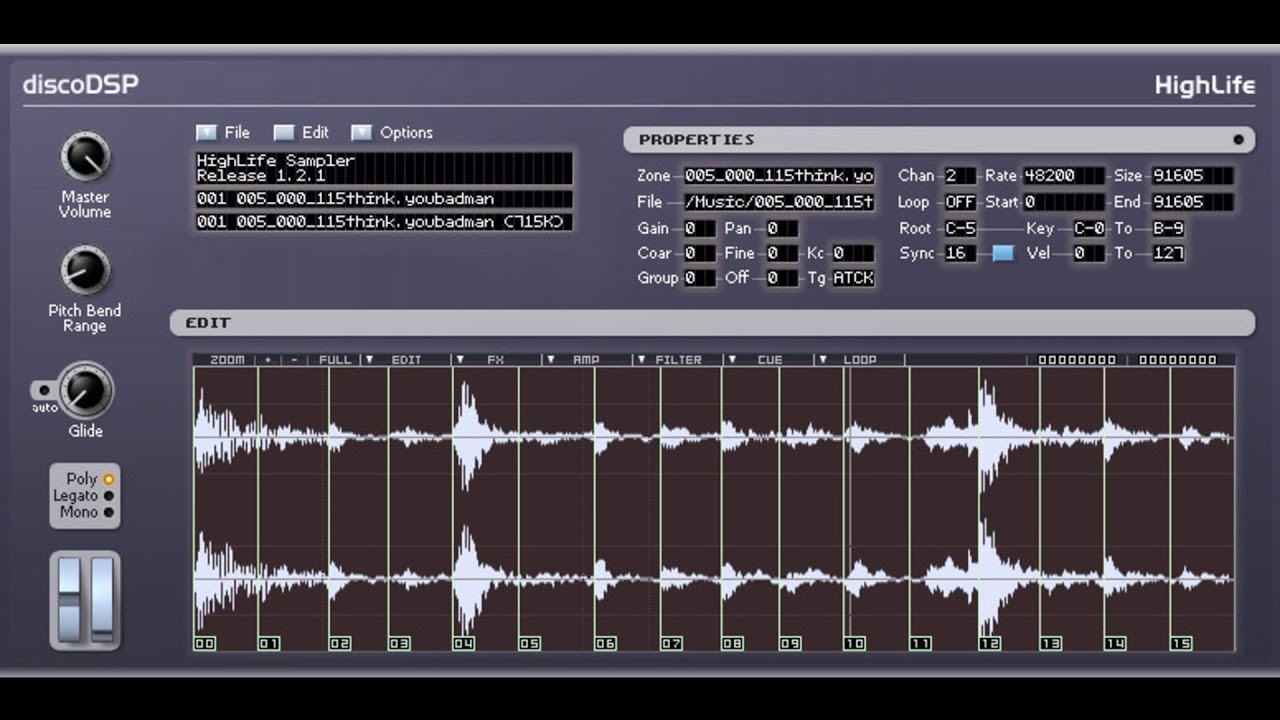
Task: Click the HighLife Sampler Release 1.2.1 display
Action: [x=384, y=168]
